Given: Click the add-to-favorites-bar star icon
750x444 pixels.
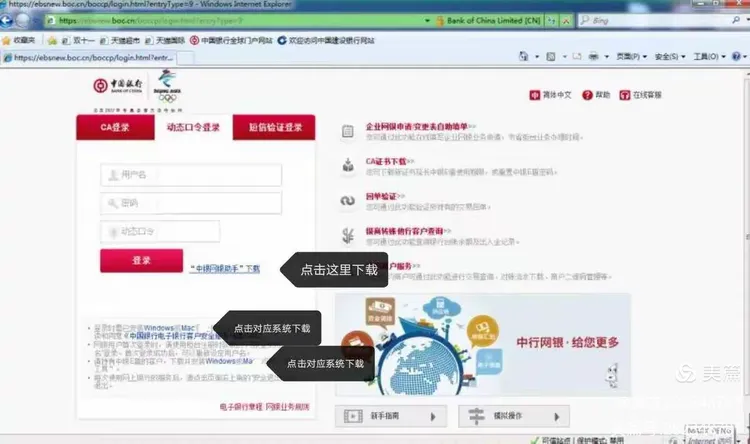Looking at the screenshot, I should pyautogui.click(x=52, y=41).
